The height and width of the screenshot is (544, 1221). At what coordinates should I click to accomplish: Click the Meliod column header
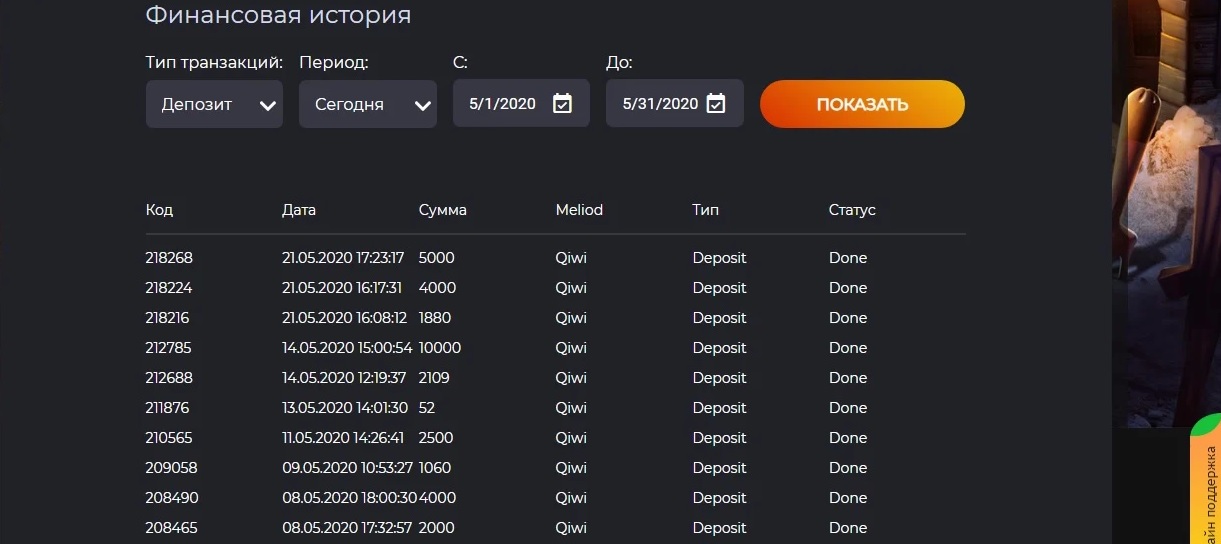[579, 210]
